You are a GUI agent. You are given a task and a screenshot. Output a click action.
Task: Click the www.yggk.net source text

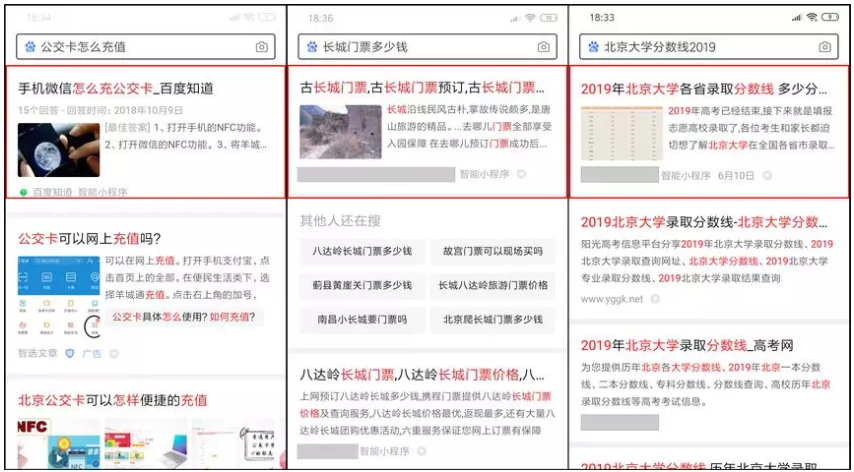coord(612,299)
